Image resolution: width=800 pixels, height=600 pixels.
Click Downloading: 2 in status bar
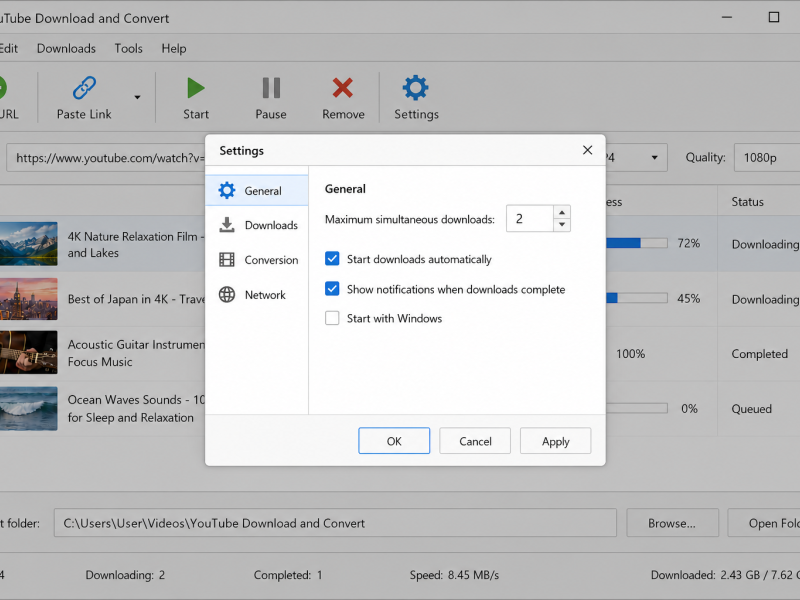125,575
